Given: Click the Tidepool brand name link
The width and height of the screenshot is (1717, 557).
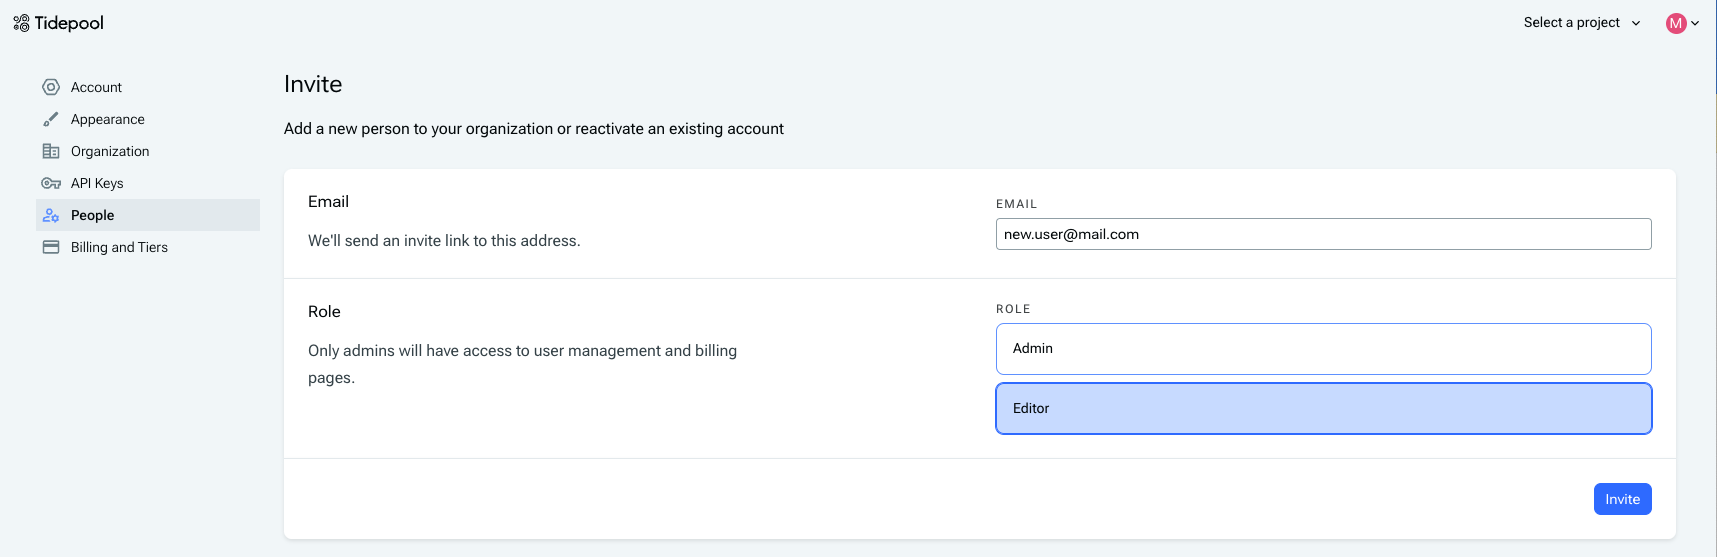Looking at the screenshot, I should (x=69, y=23).
